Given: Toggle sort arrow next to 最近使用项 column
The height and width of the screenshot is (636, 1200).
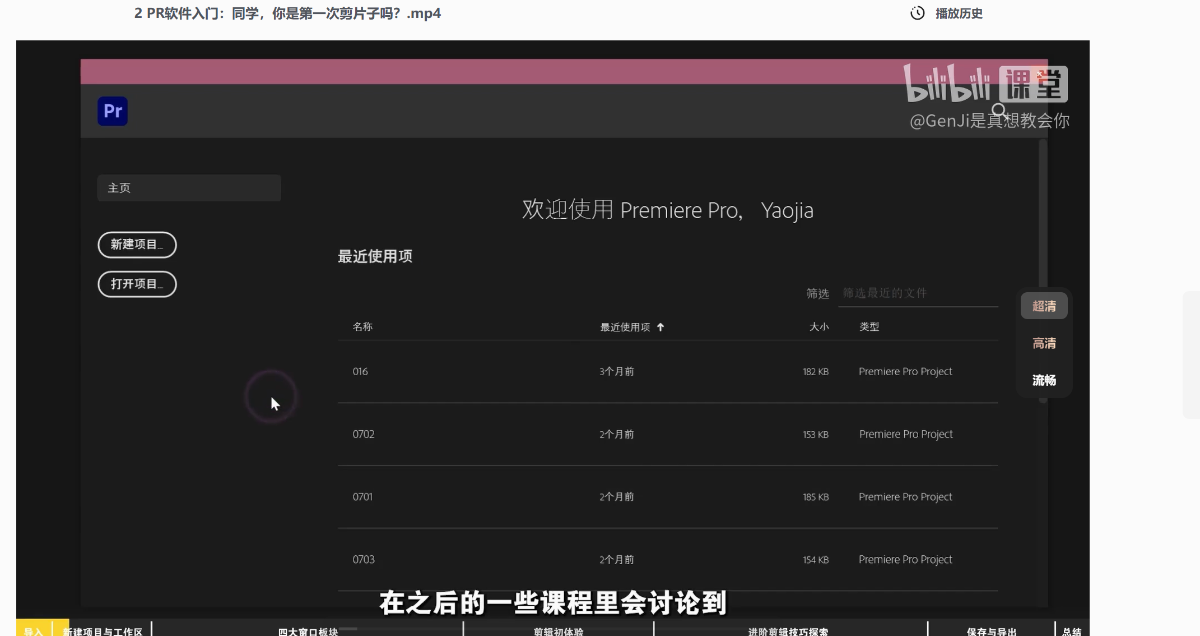Looking at the screenshot, I should click(x=660, y=327).
